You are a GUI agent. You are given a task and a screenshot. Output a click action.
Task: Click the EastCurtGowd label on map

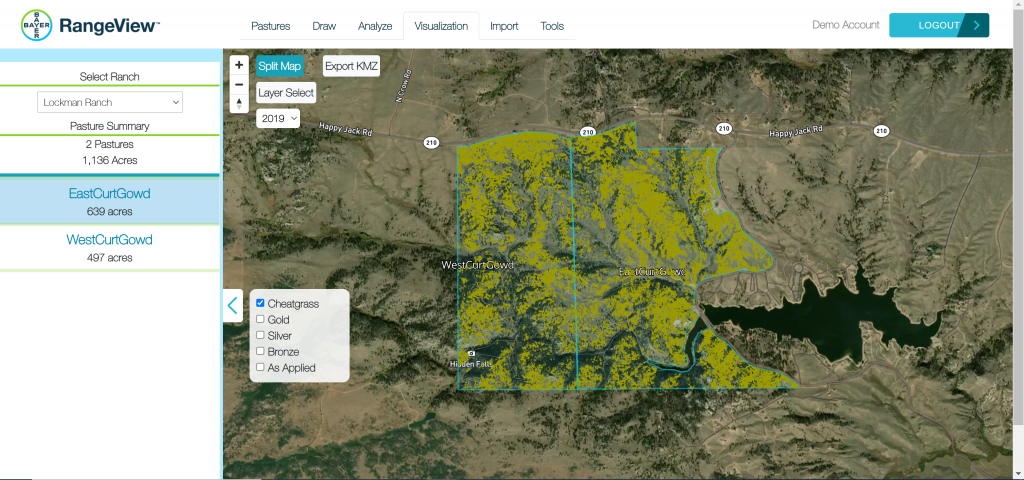pos(651,271)
